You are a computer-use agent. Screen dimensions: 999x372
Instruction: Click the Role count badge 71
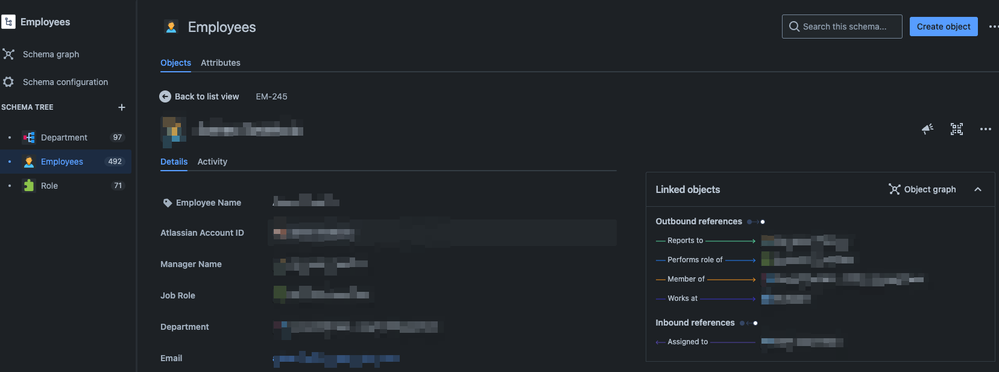pos(117,186)
